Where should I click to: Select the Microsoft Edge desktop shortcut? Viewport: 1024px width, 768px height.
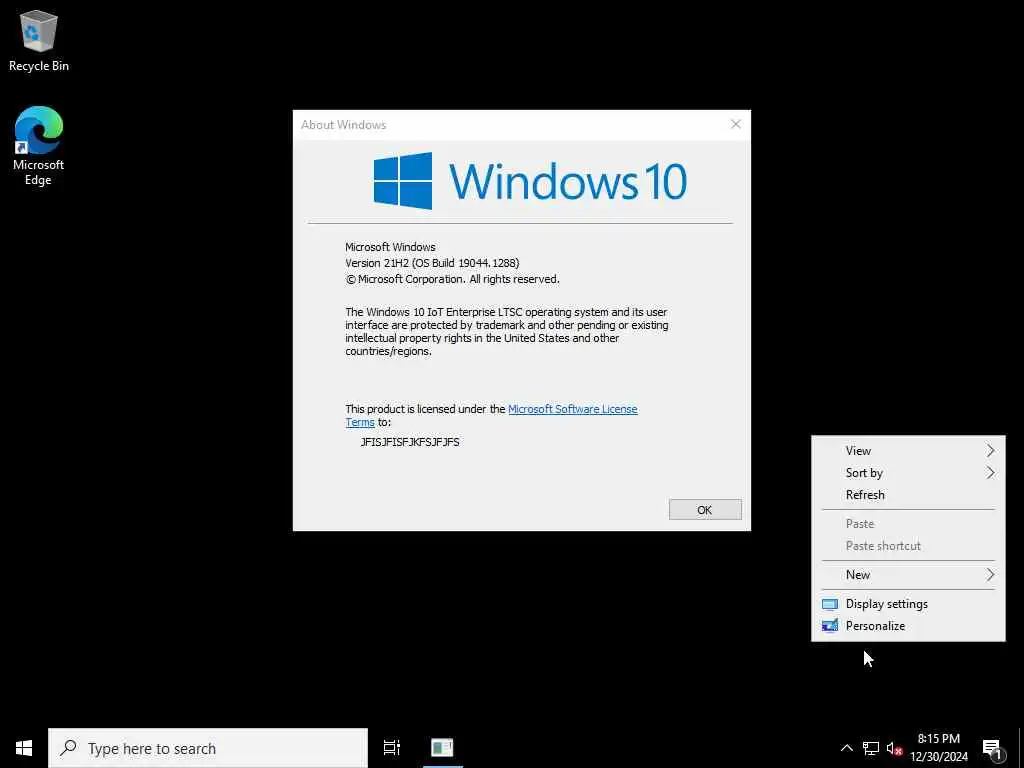click(x=39, y=146)
